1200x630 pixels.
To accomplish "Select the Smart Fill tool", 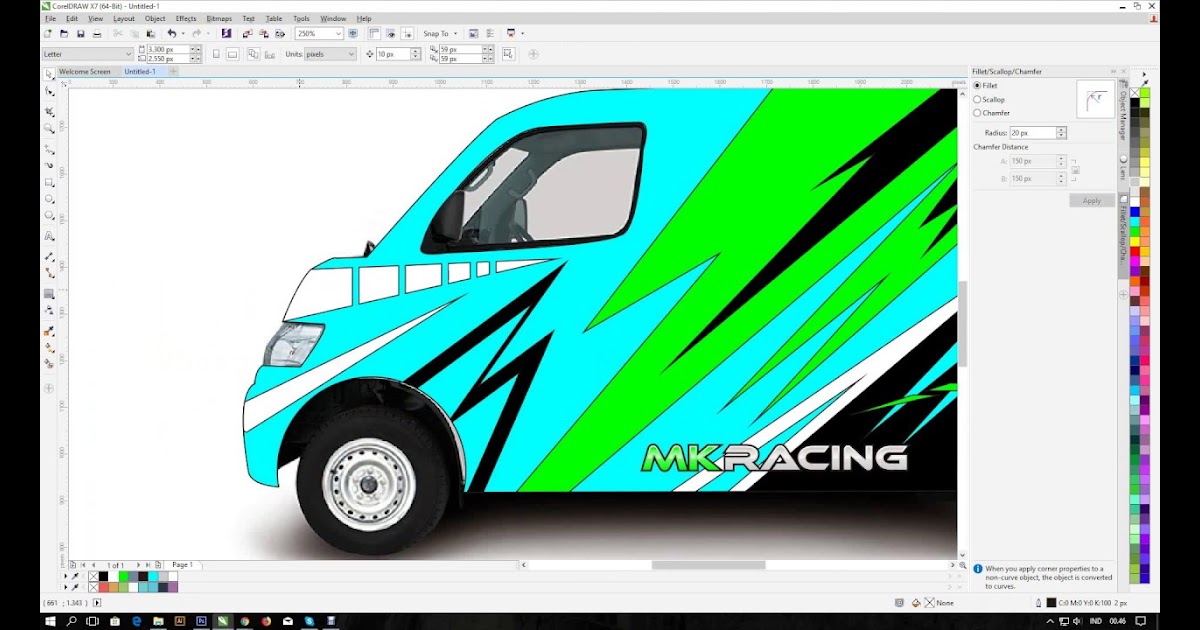I will [x=49, y=363].
